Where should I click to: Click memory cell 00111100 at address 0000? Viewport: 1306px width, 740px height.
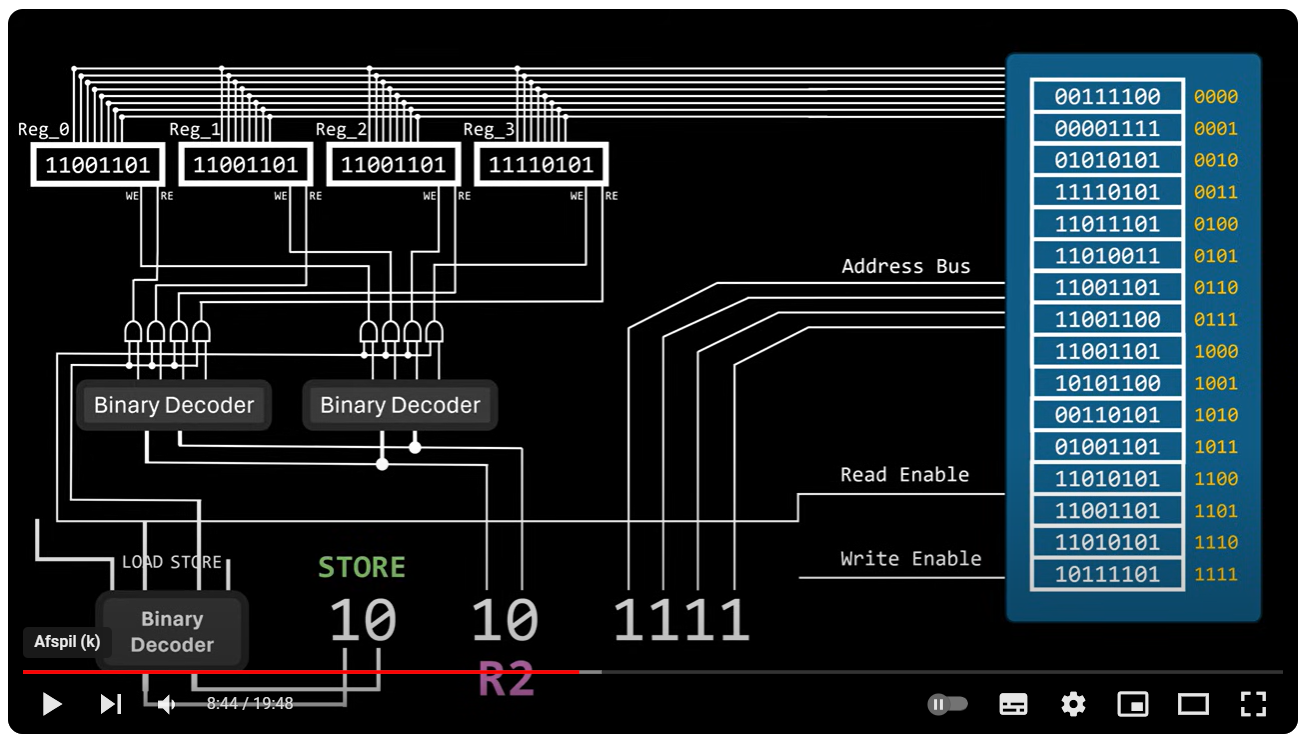[x=1107, y=97]
